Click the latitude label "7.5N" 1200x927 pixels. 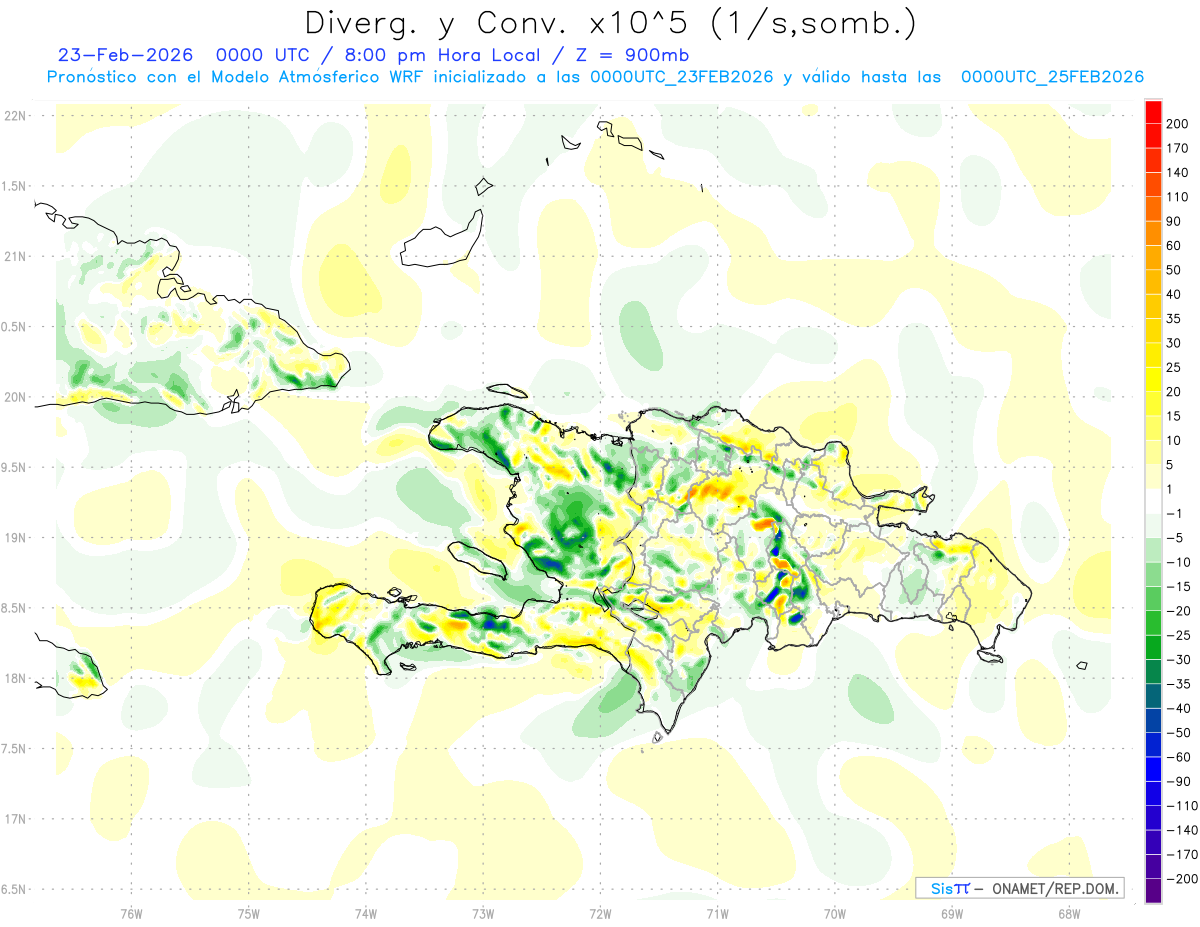click(15, 749)
